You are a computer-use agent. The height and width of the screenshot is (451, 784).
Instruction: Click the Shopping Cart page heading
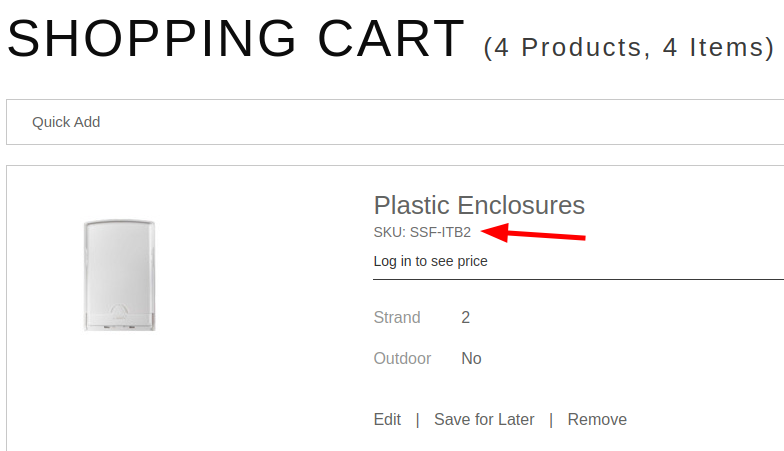236,38
